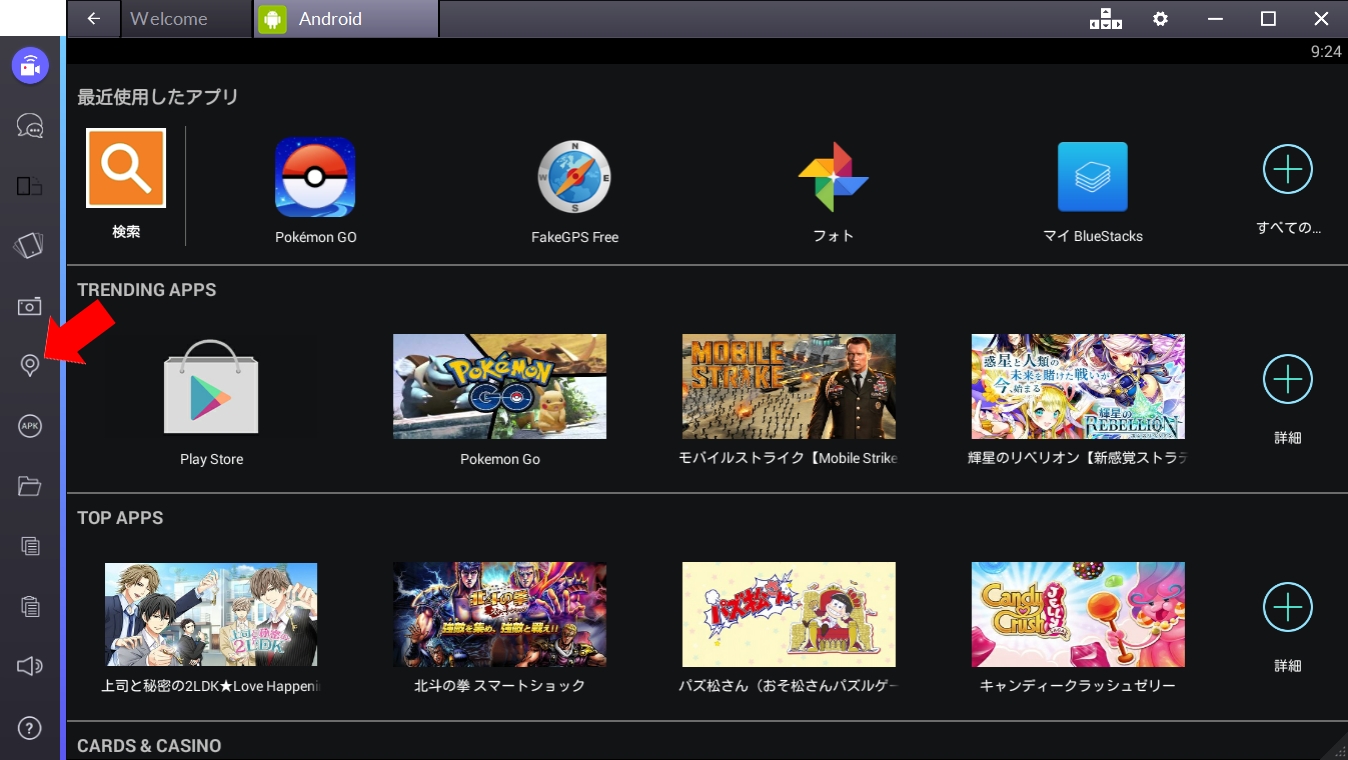Click the back arrow in the title bar
Image resolution: width=1348 pixels, height=760 pixels.
pyautogui.click(x=94, y=19)
